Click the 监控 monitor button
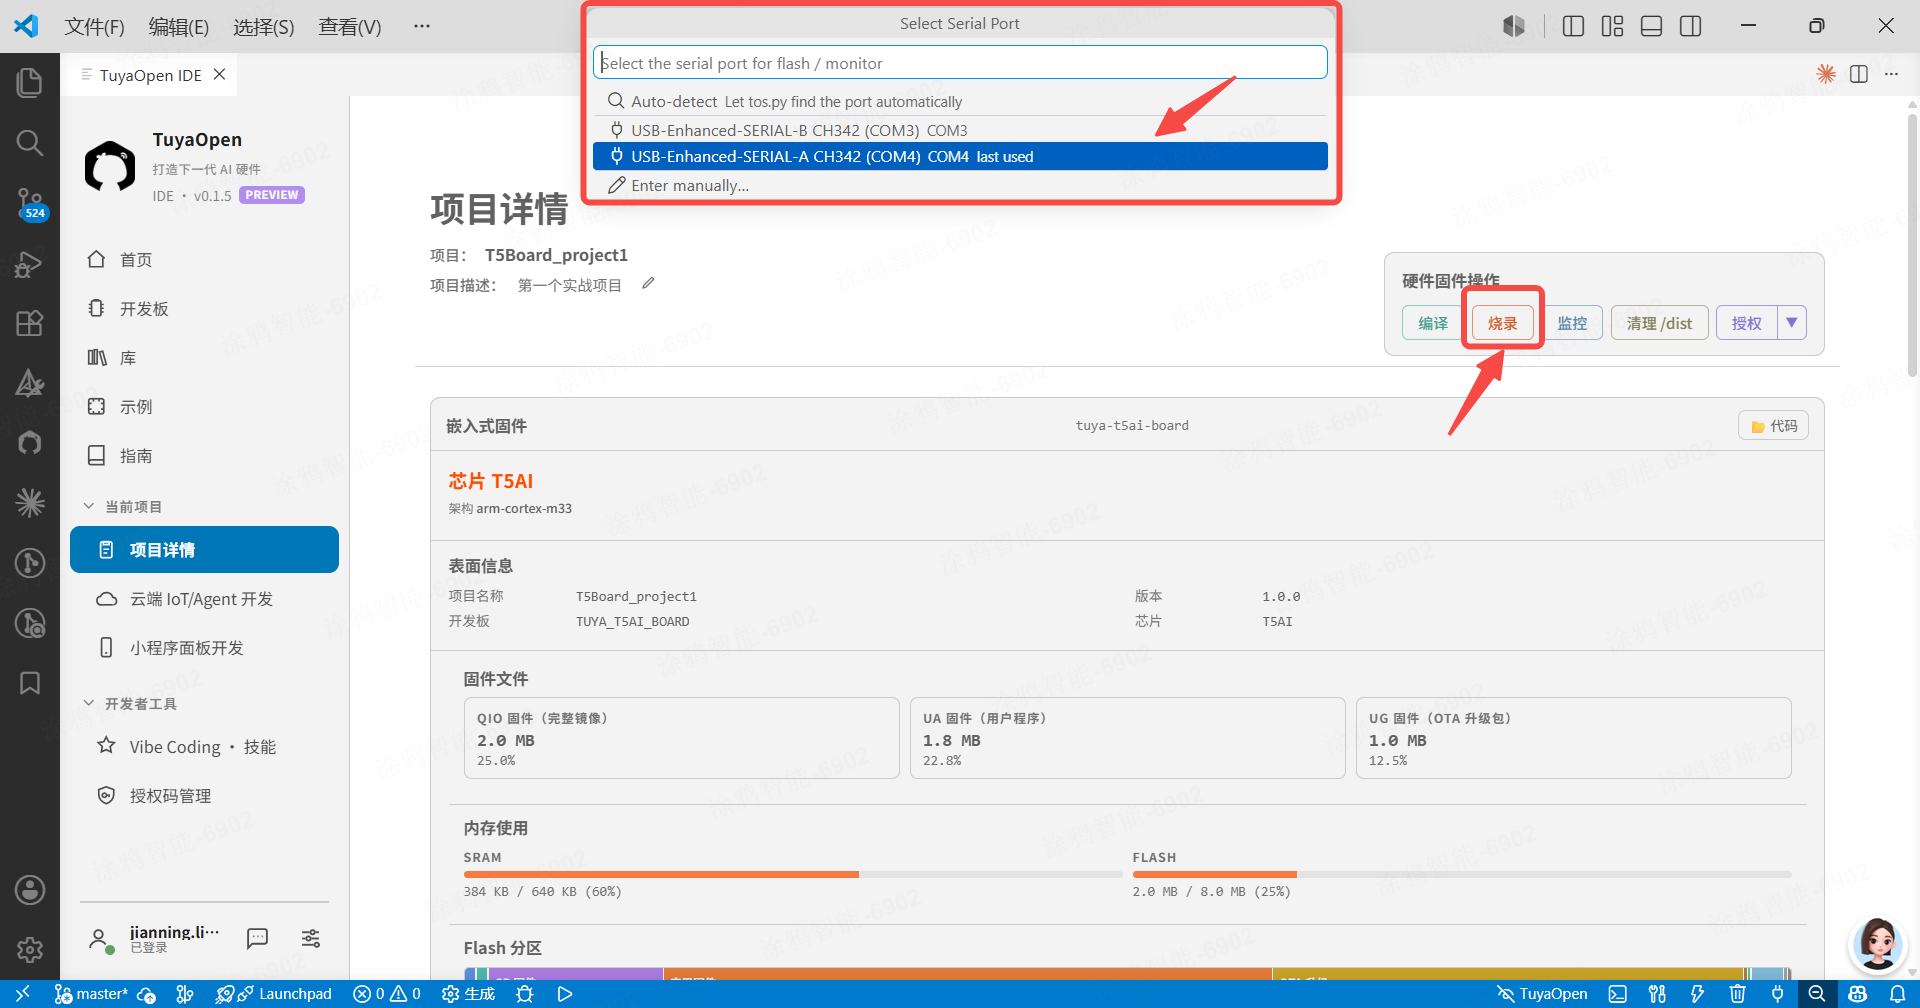1920x1008 pixels. pos(1572,323)
